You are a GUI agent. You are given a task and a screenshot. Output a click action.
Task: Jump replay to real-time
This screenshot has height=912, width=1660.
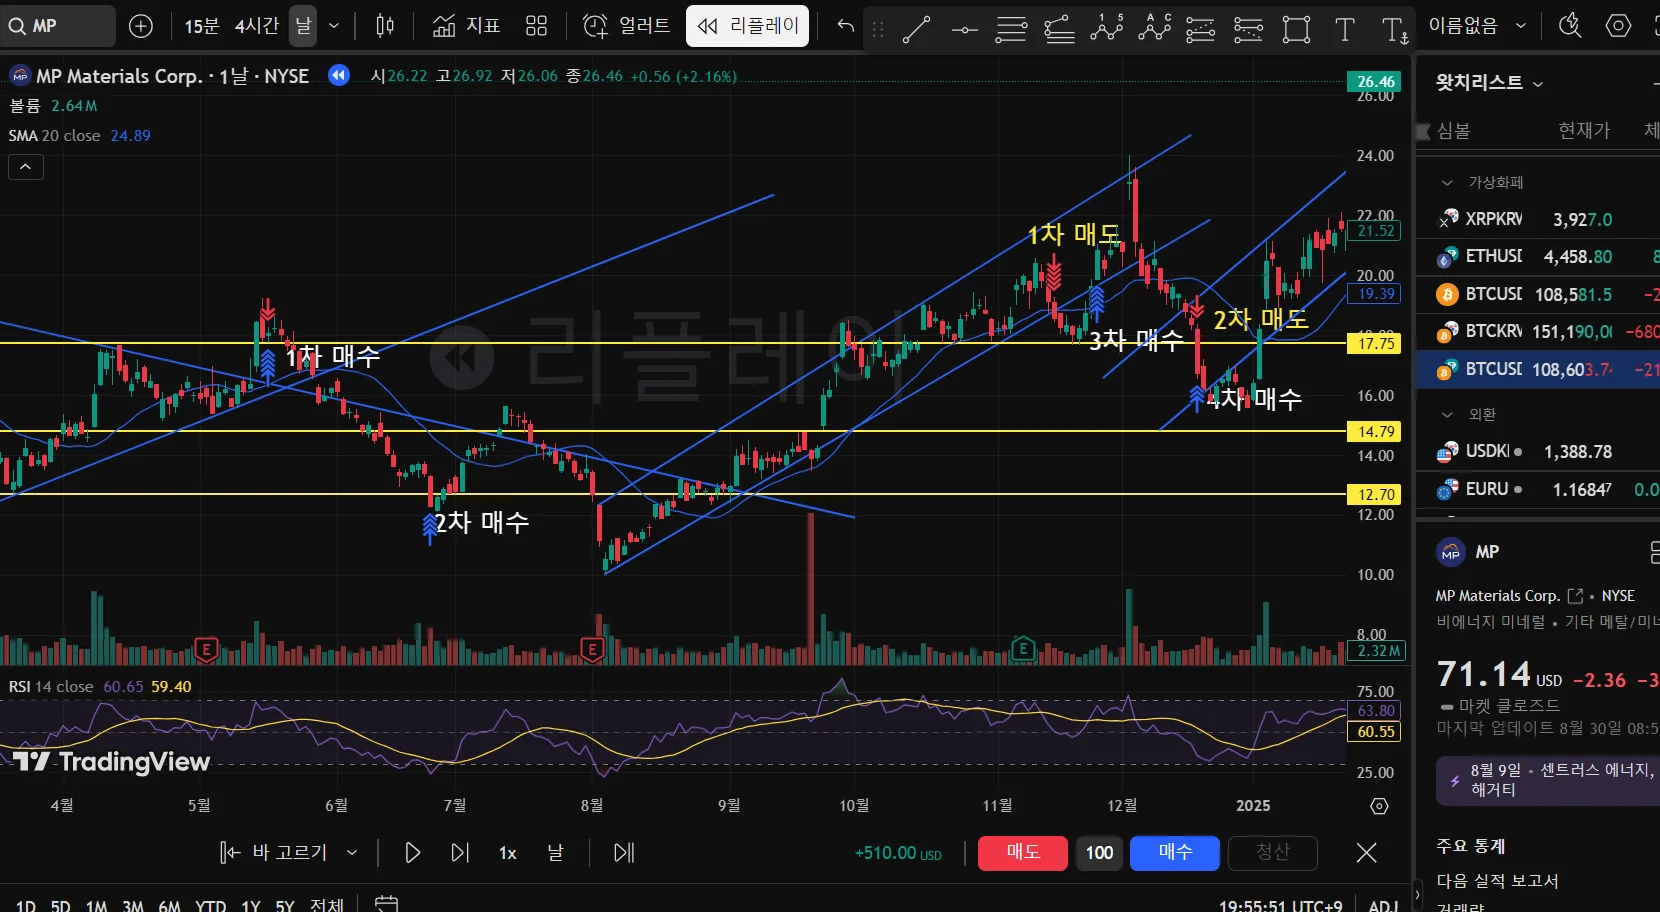coord(624,853)
